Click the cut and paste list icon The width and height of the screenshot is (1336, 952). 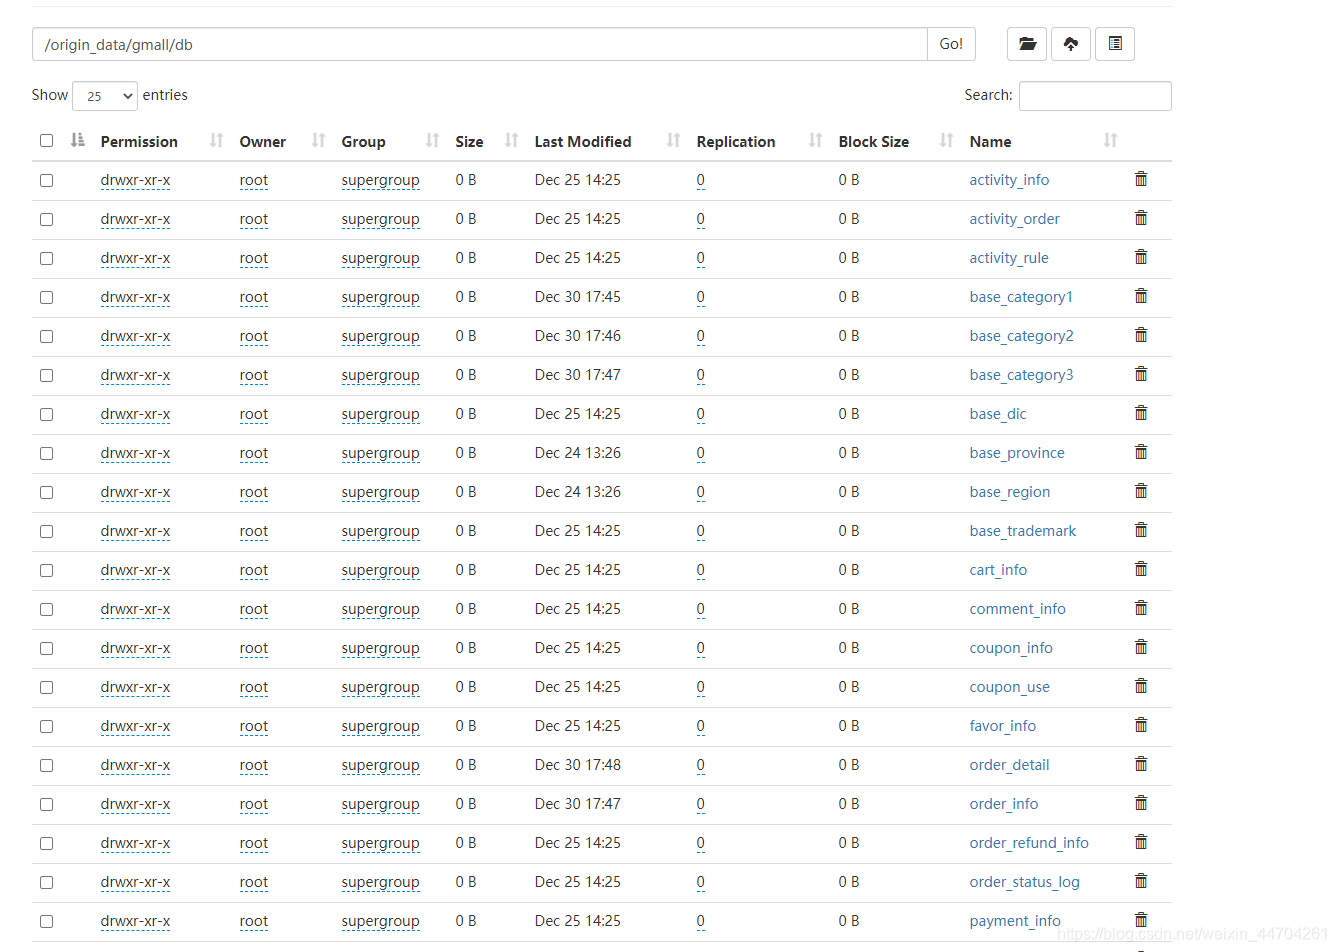(1115, 44)
